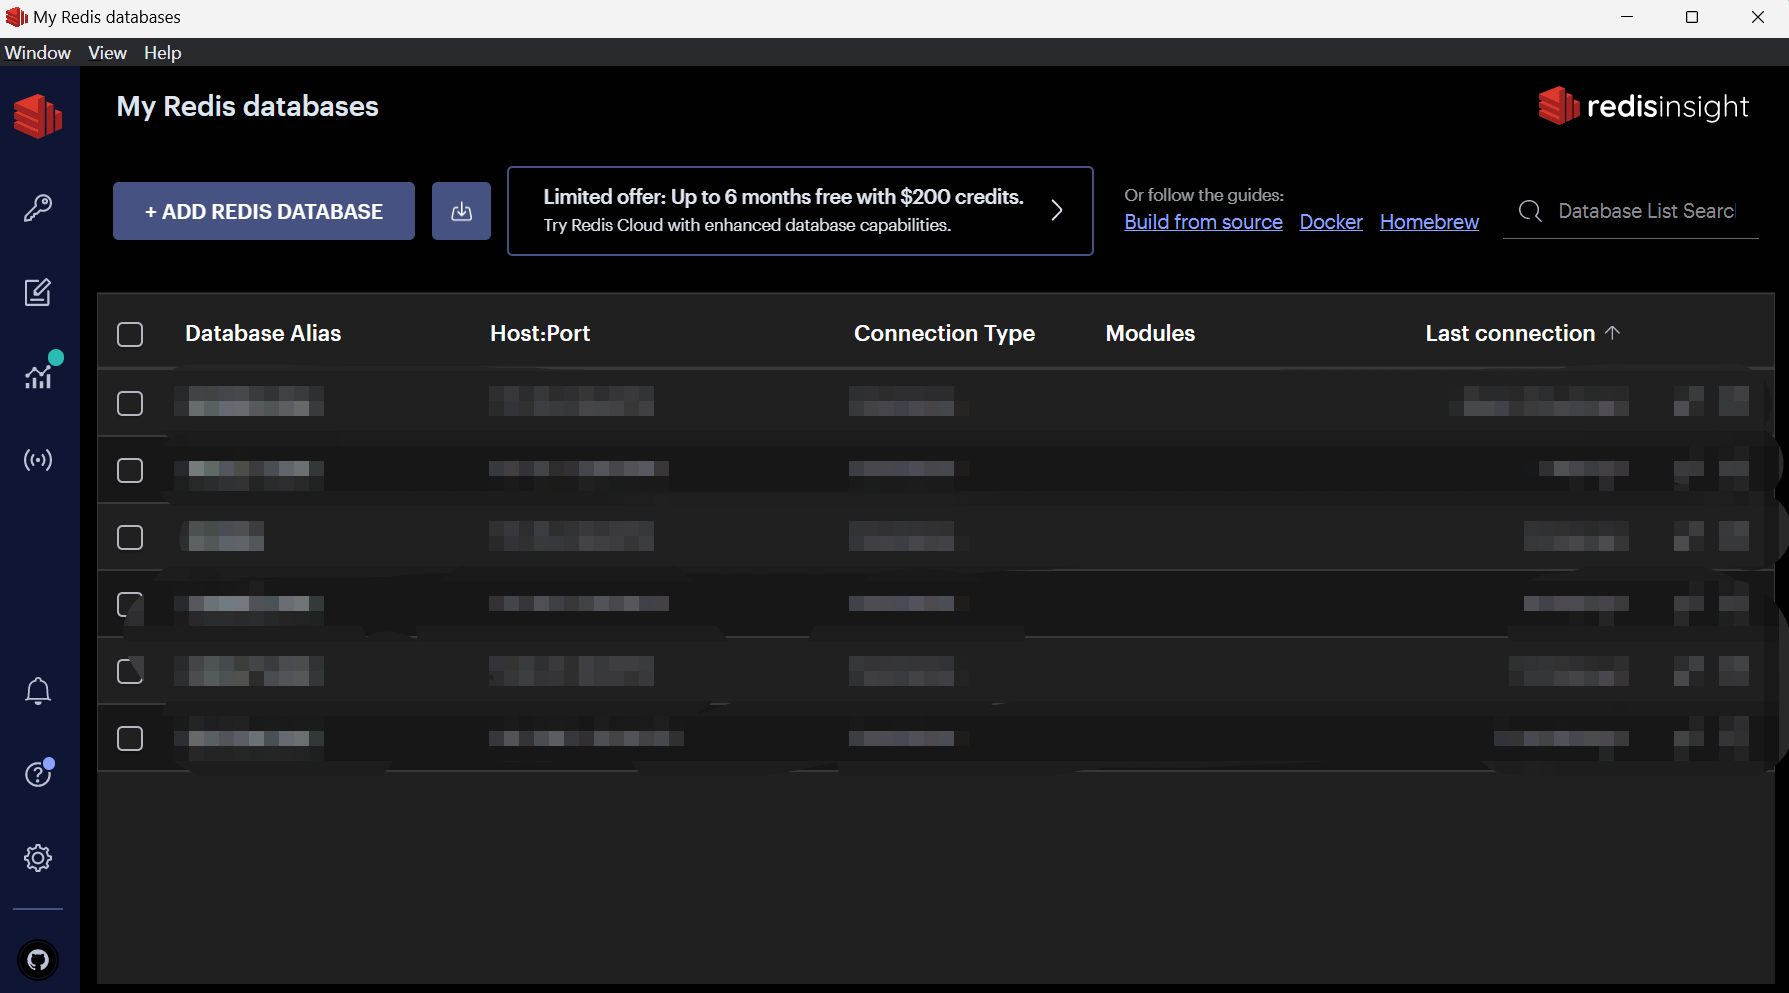This screenshot has height=993, width=1789.
Task: Open the Help center question-mark icon
Action: [x=38, y=774]
